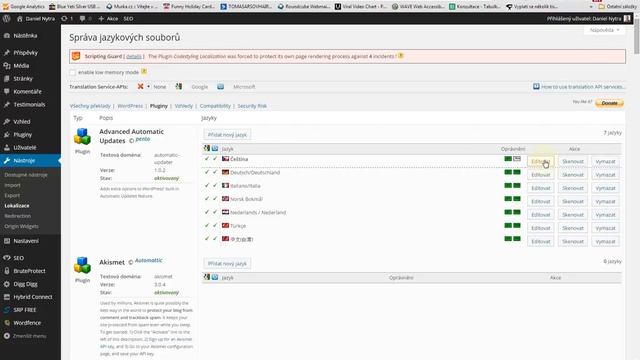Enable low memory mode checkbox
The width and height of the screenshot is (640, 360).
pyautogui.click(x=73, y=72)
